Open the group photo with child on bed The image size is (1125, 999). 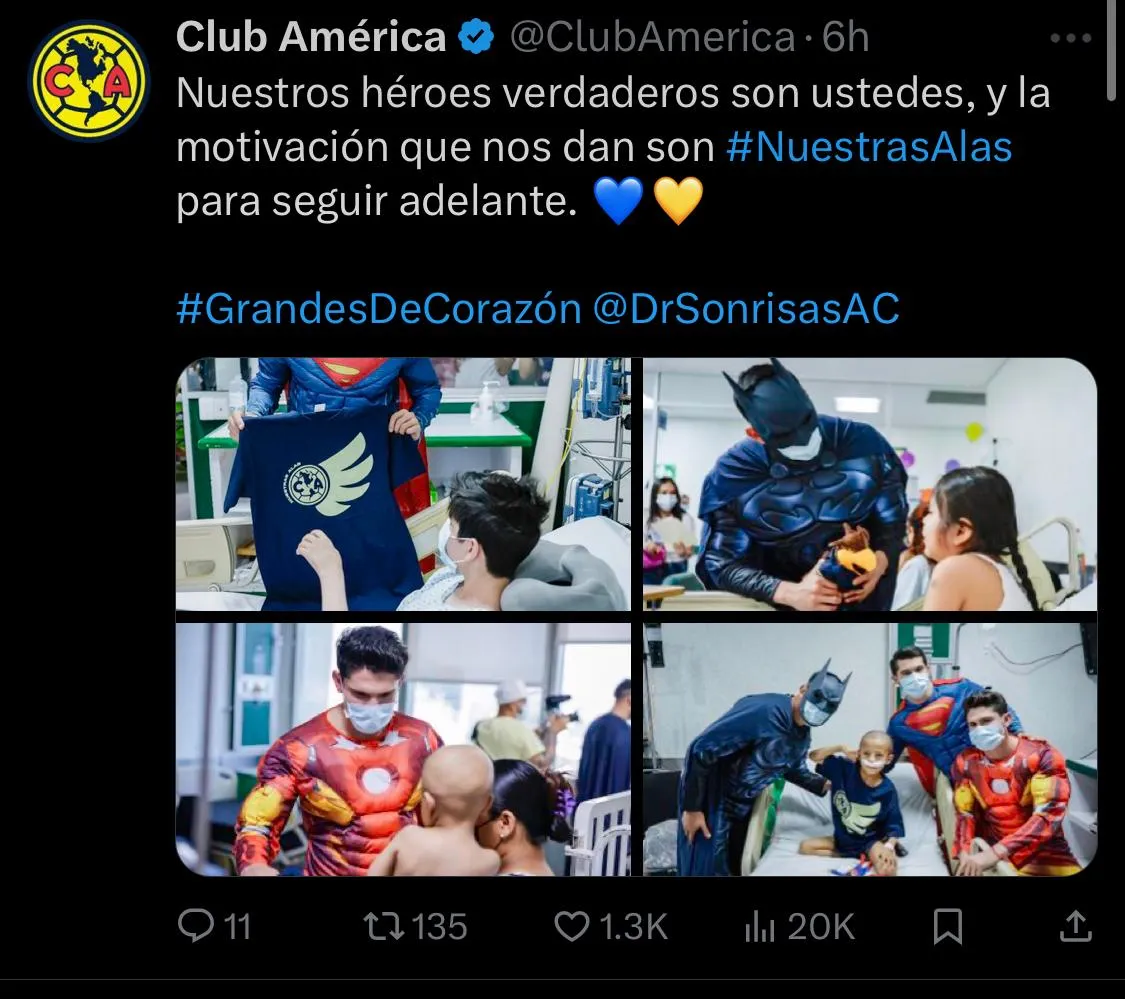870,749
